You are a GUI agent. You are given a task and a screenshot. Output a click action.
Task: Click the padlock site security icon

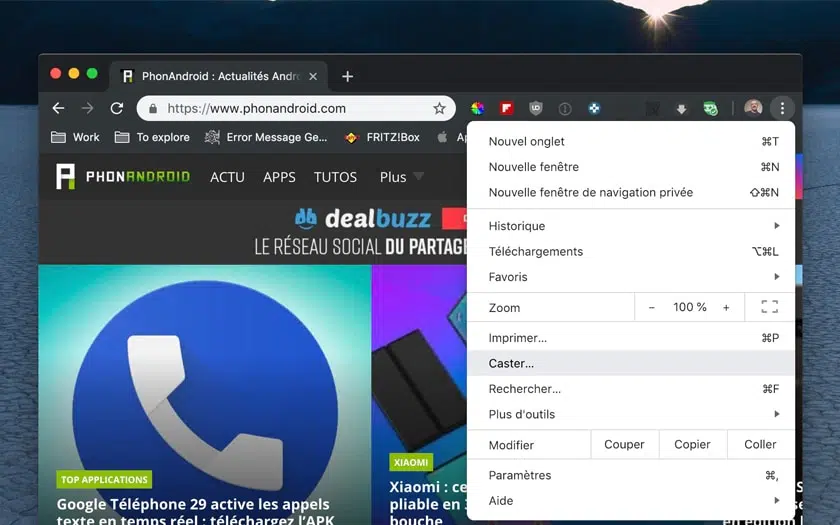(x=153, y=109)
